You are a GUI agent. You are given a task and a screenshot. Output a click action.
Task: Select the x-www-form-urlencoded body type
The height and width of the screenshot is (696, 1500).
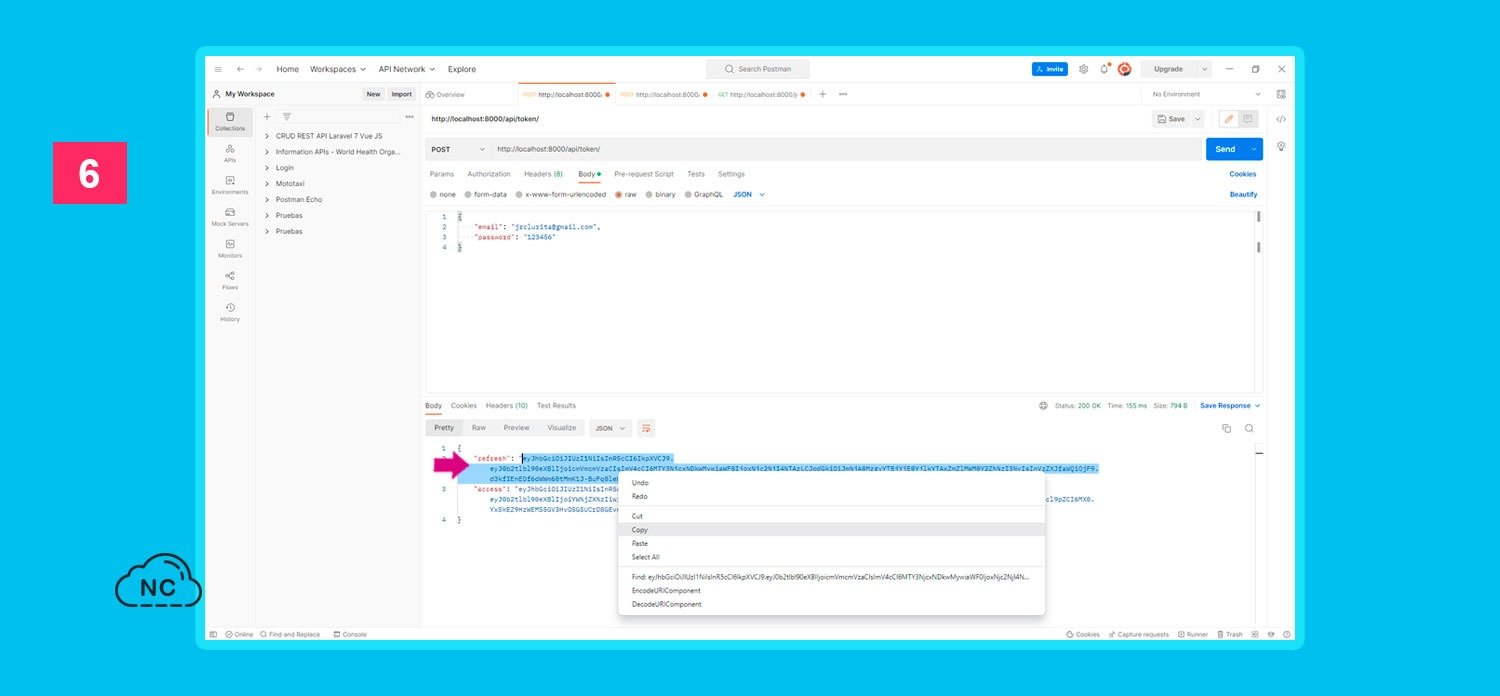[561, 194]
